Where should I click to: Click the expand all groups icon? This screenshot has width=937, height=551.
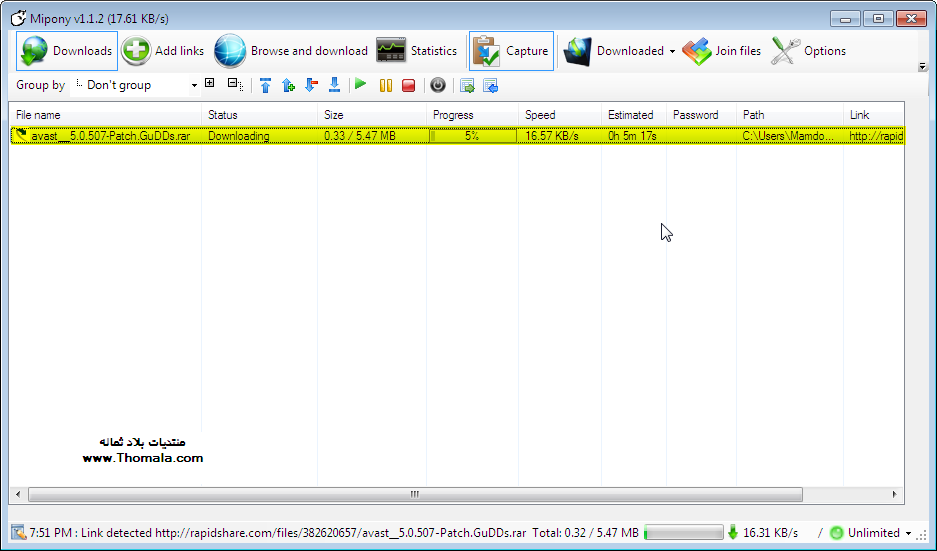click(x=210, y=85)
